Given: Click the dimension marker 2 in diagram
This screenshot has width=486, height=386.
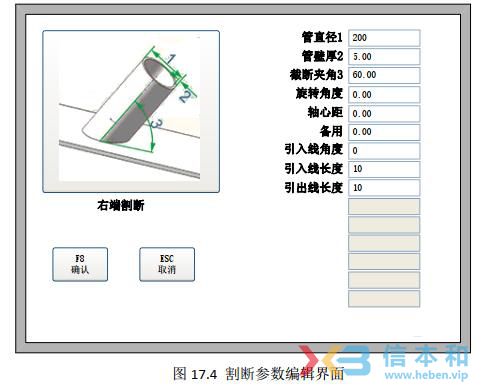Looking at the screenshot, I should (x=185, y=96).
